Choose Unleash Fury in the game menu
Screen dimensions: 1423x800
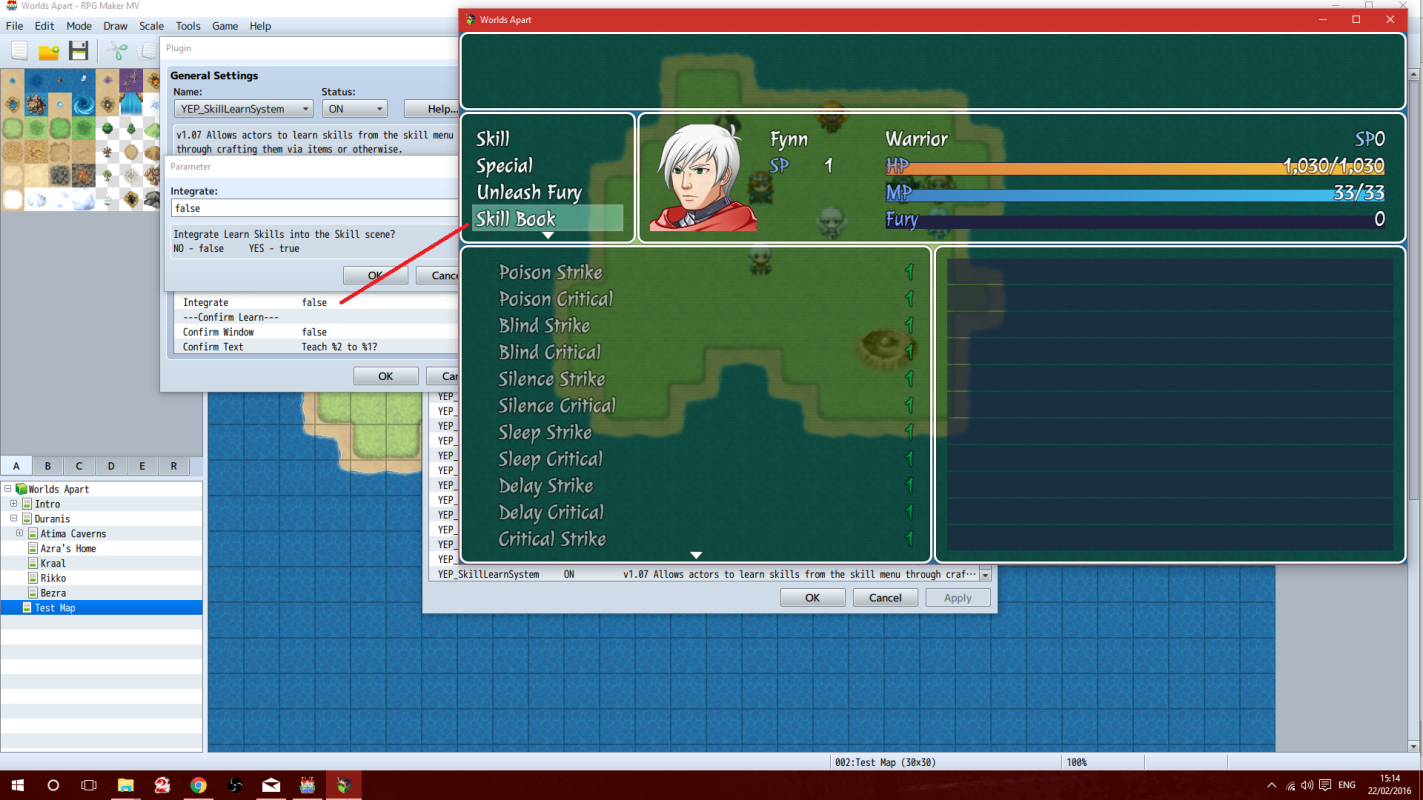pos(529,193)
